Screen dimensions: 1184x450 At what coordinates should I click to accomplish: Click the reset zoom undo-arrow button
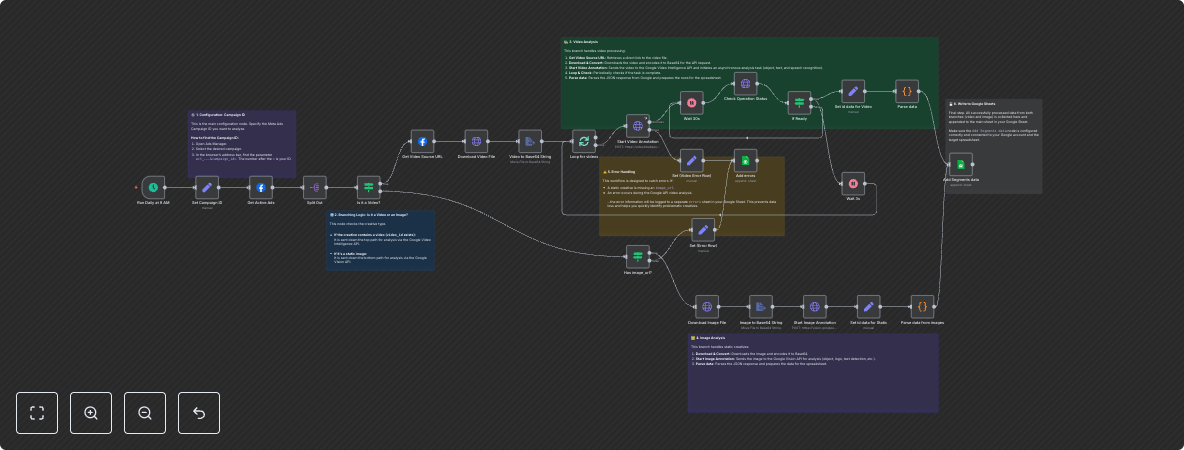[x=199, y=413]
